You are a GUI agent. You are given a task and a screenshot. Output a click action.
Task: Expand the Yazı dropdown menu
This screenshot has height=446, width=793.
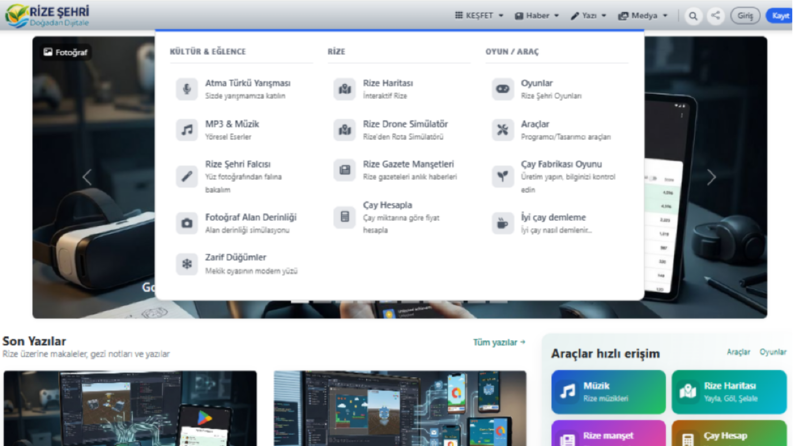coord(588,16)
